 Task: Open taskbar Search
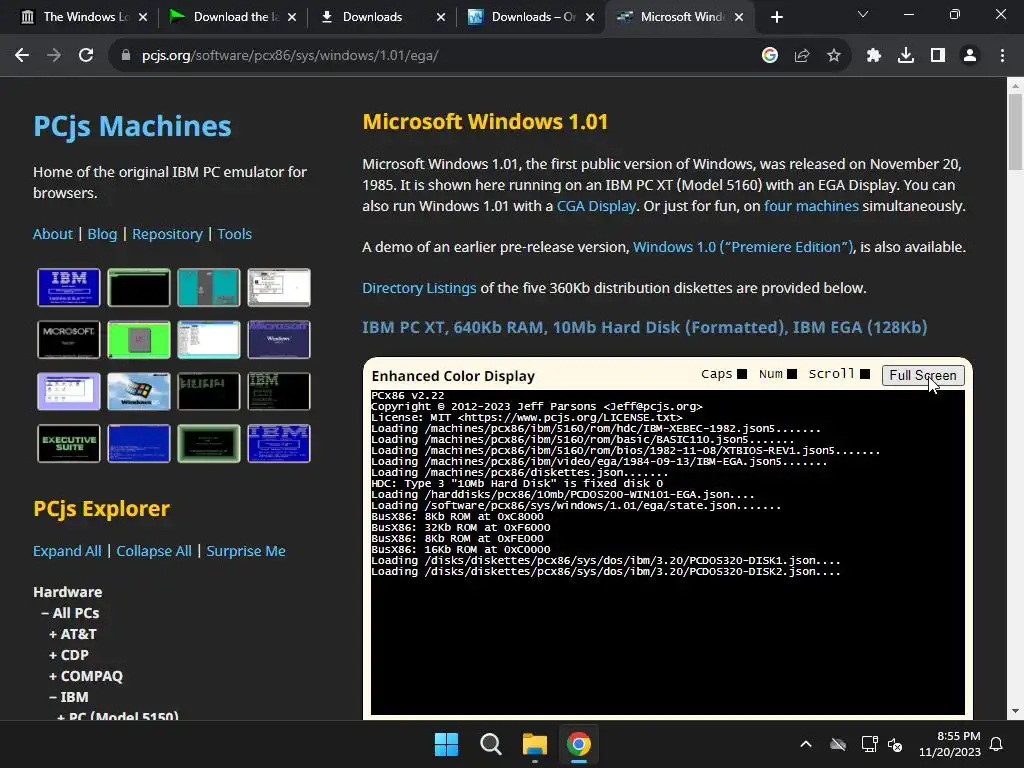[x=490, y=744]
